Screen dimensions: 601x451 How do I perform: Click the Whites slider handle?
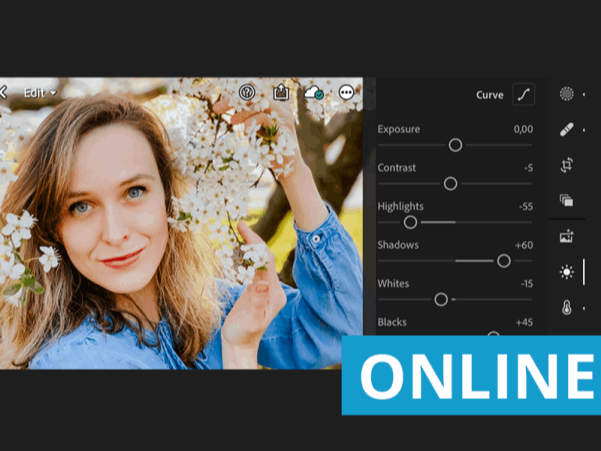pyautogui.click(x=441, y=299)
